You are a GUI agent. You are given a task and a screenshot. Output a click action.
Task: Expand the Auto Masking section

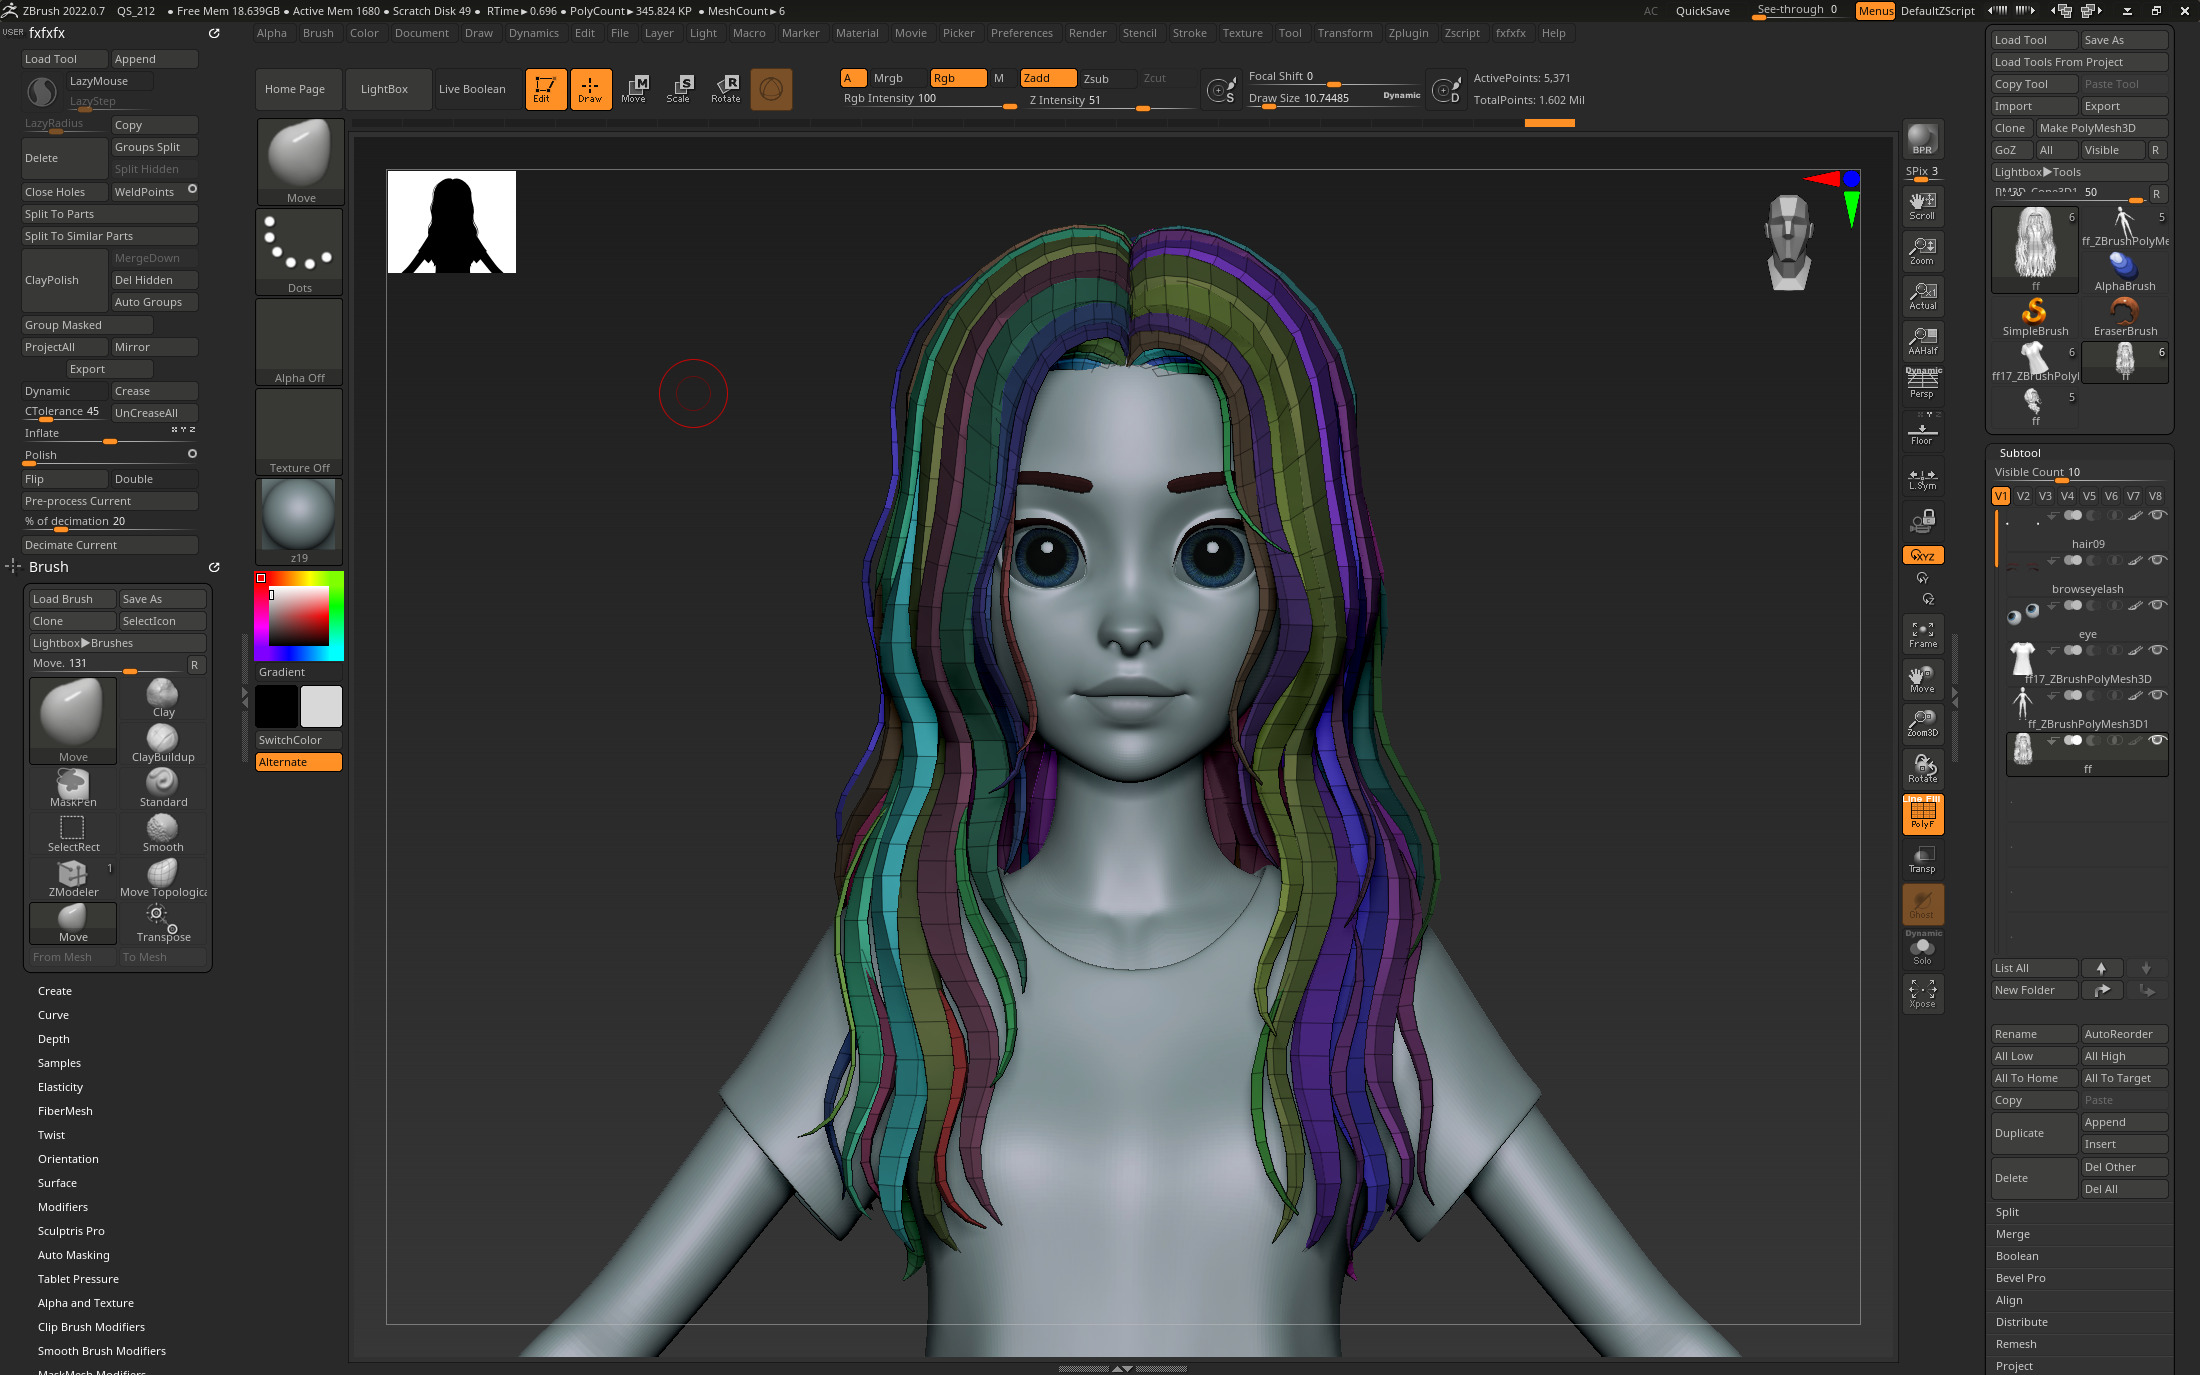click(74, 1255)
